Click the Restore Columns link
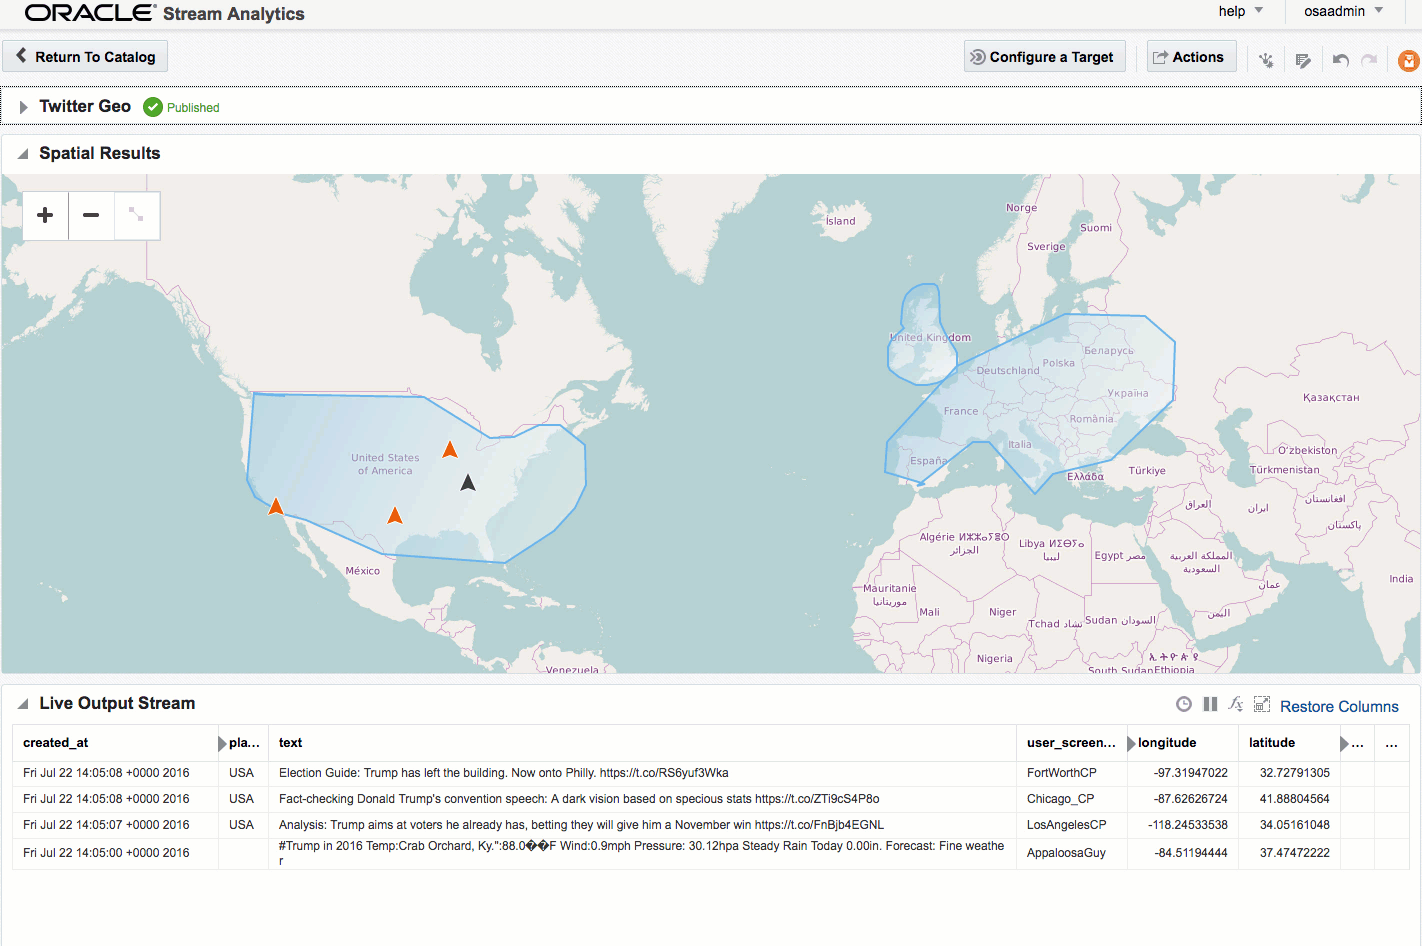This screenshot has width=1422, height=946. click(1339, 706)
